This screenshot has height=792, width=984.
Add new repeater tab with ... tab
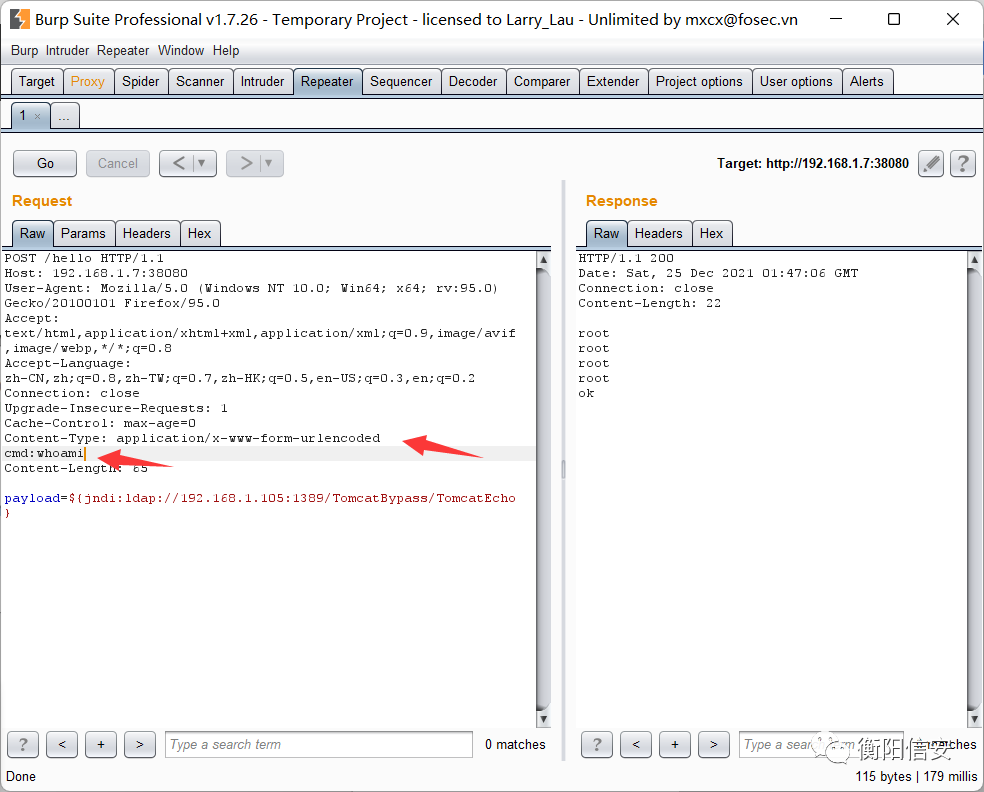click(65, 116)
